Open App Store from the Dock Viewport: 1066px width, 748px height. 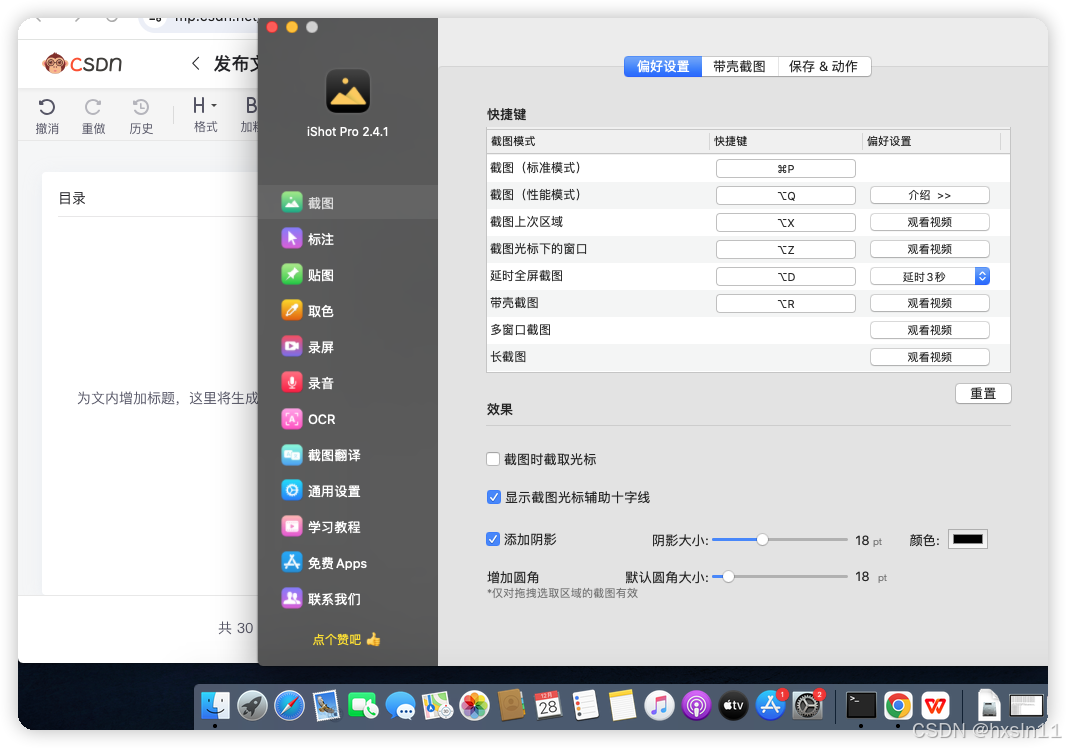pyautogui.click(x=770, y=705)
